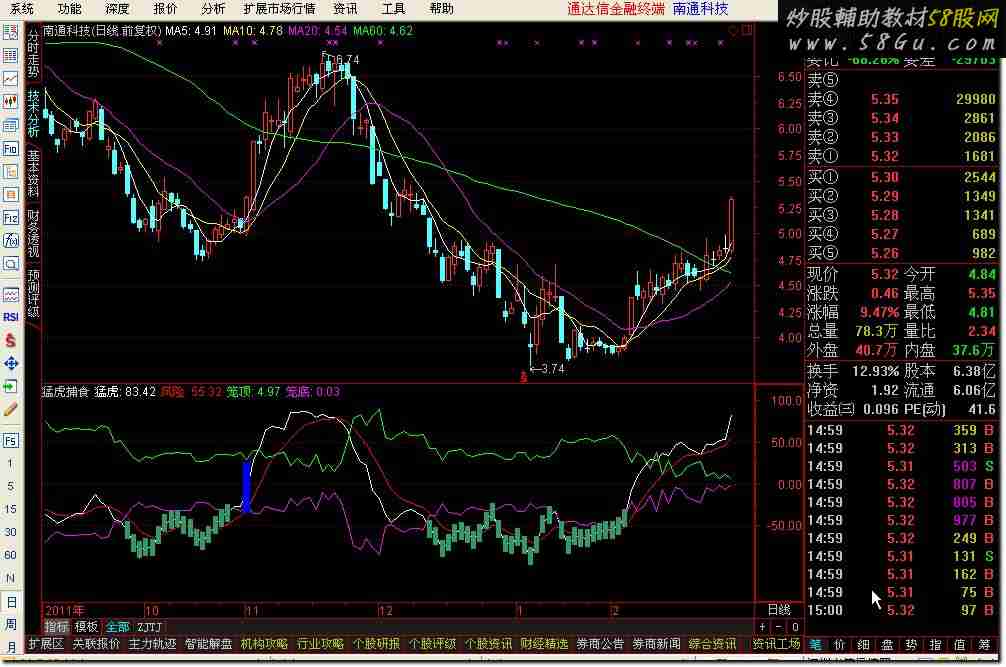Click the F10 company info icon
Image resolution: width=1006 pixels, height=667 pixels.
(x=10, y=149)
